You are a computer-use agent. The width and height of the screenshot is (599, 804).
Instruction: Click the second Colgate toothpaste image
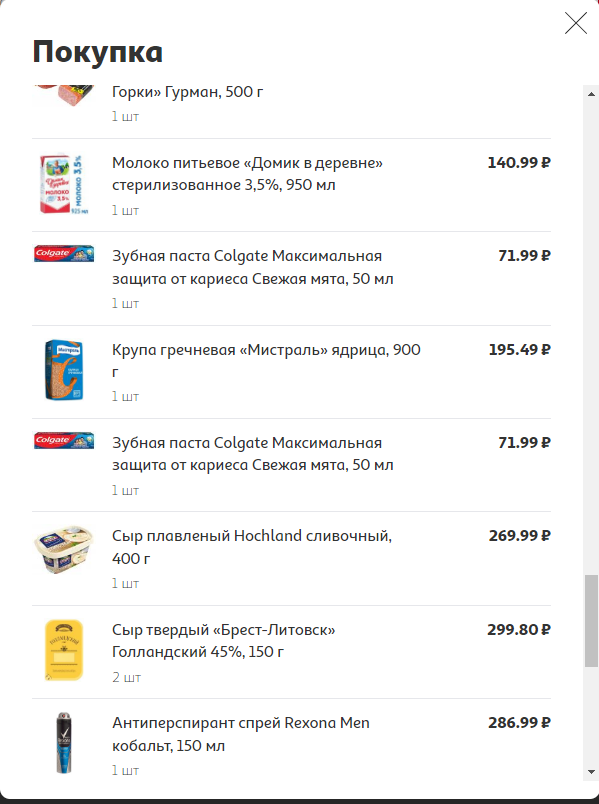(64, 440)
